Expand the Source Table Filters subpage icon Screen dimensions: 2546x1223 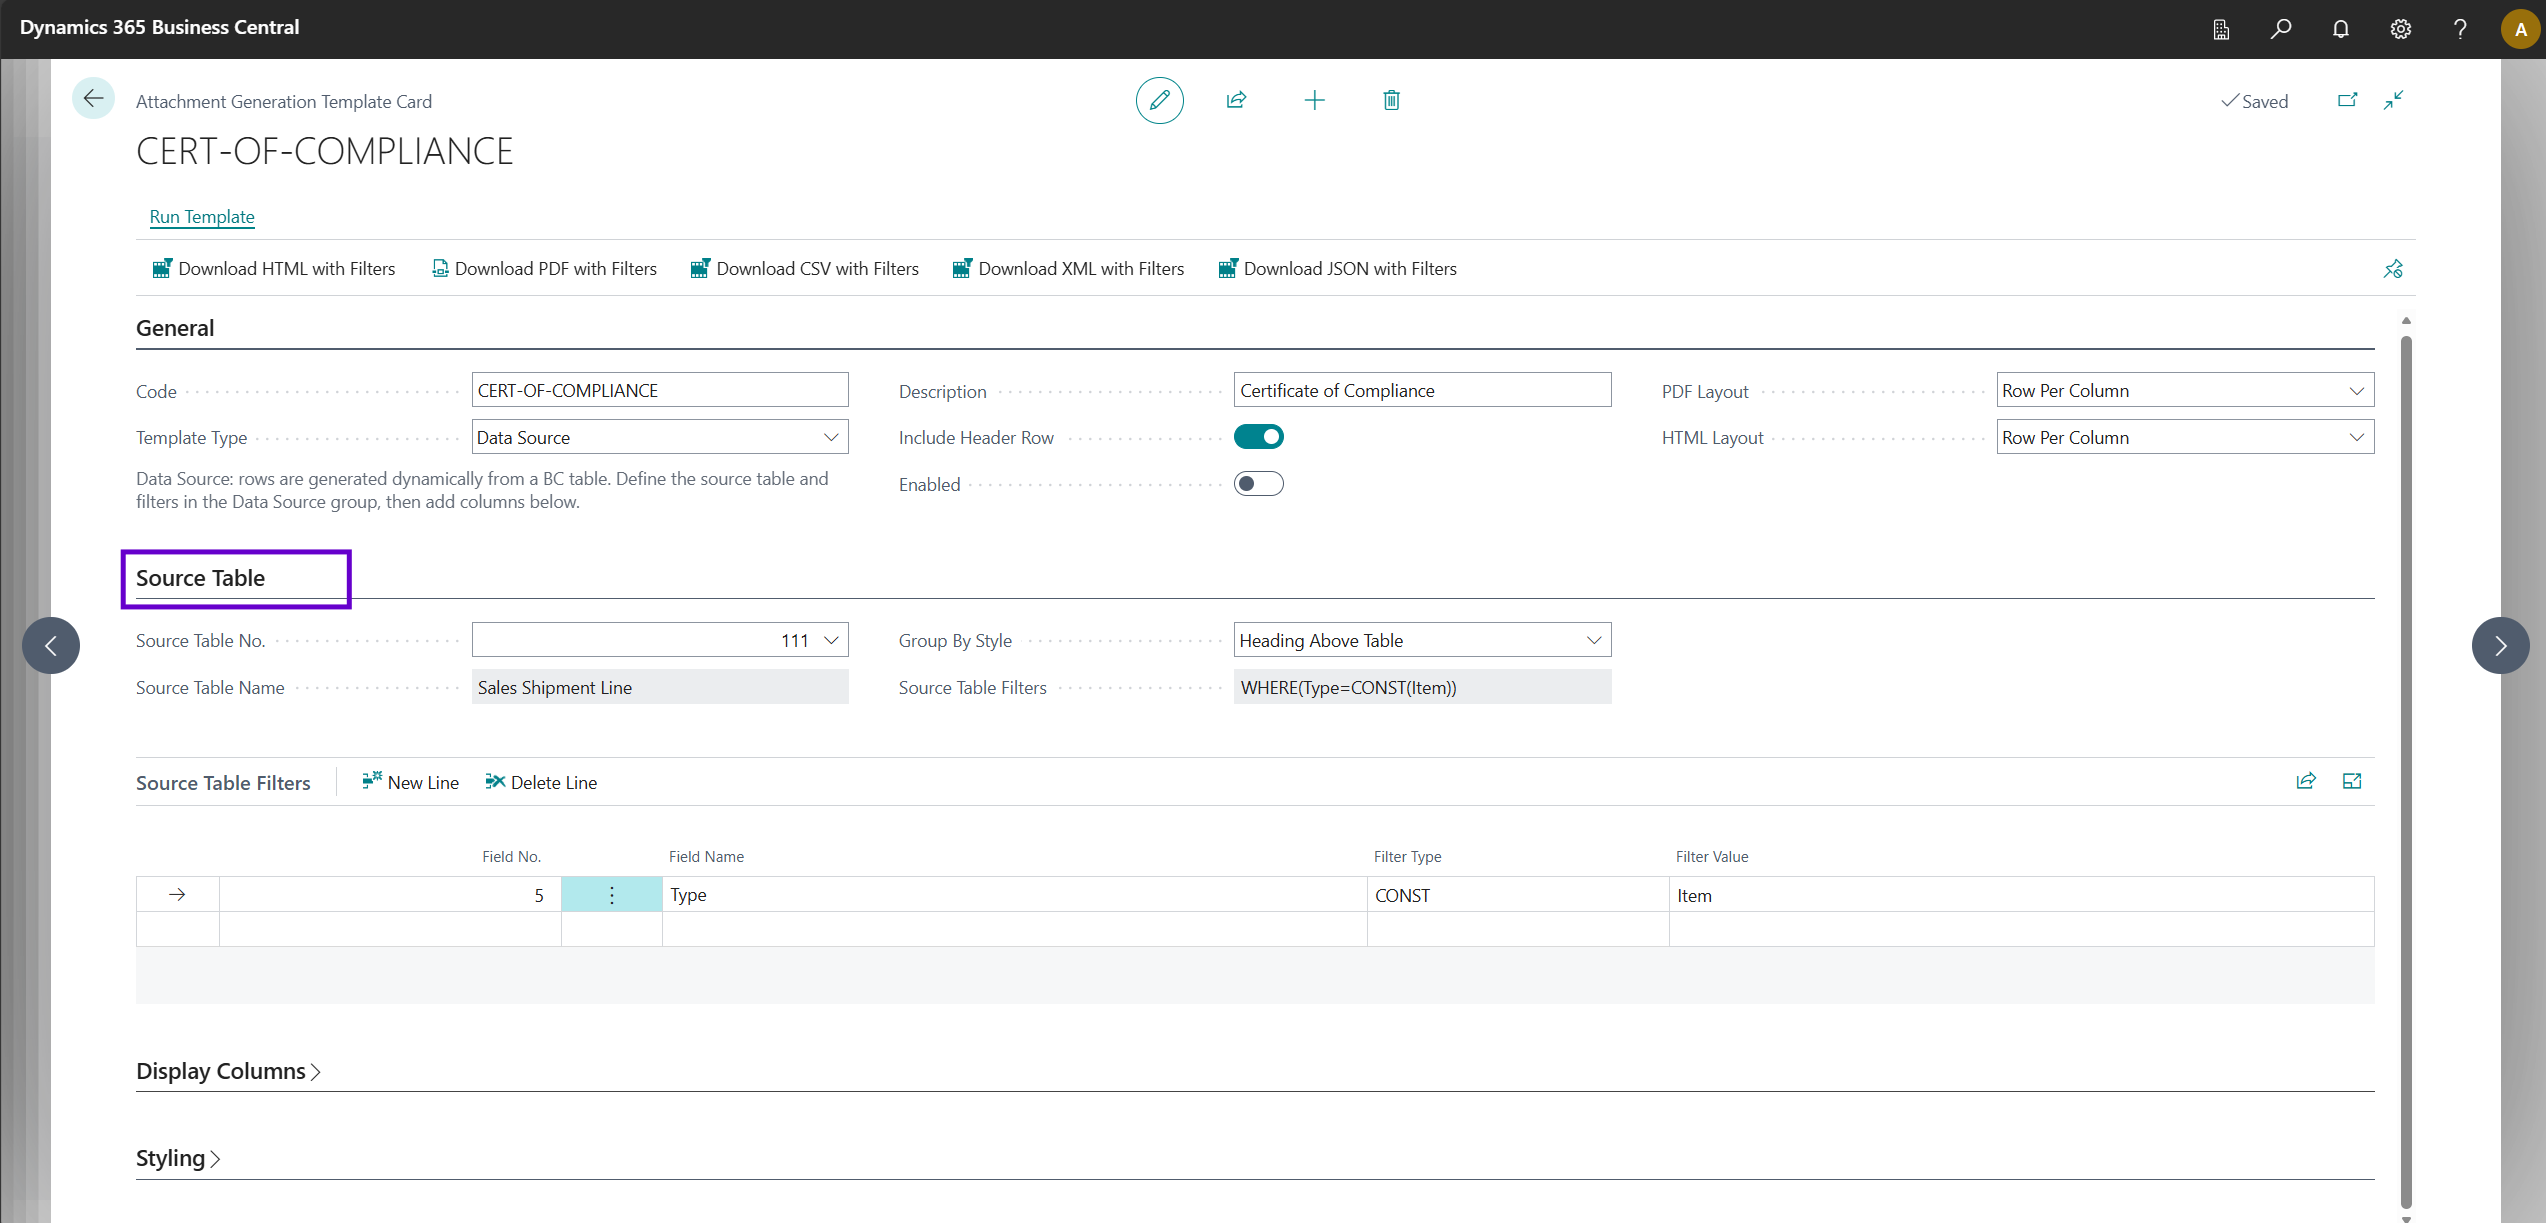point(2352,782)
